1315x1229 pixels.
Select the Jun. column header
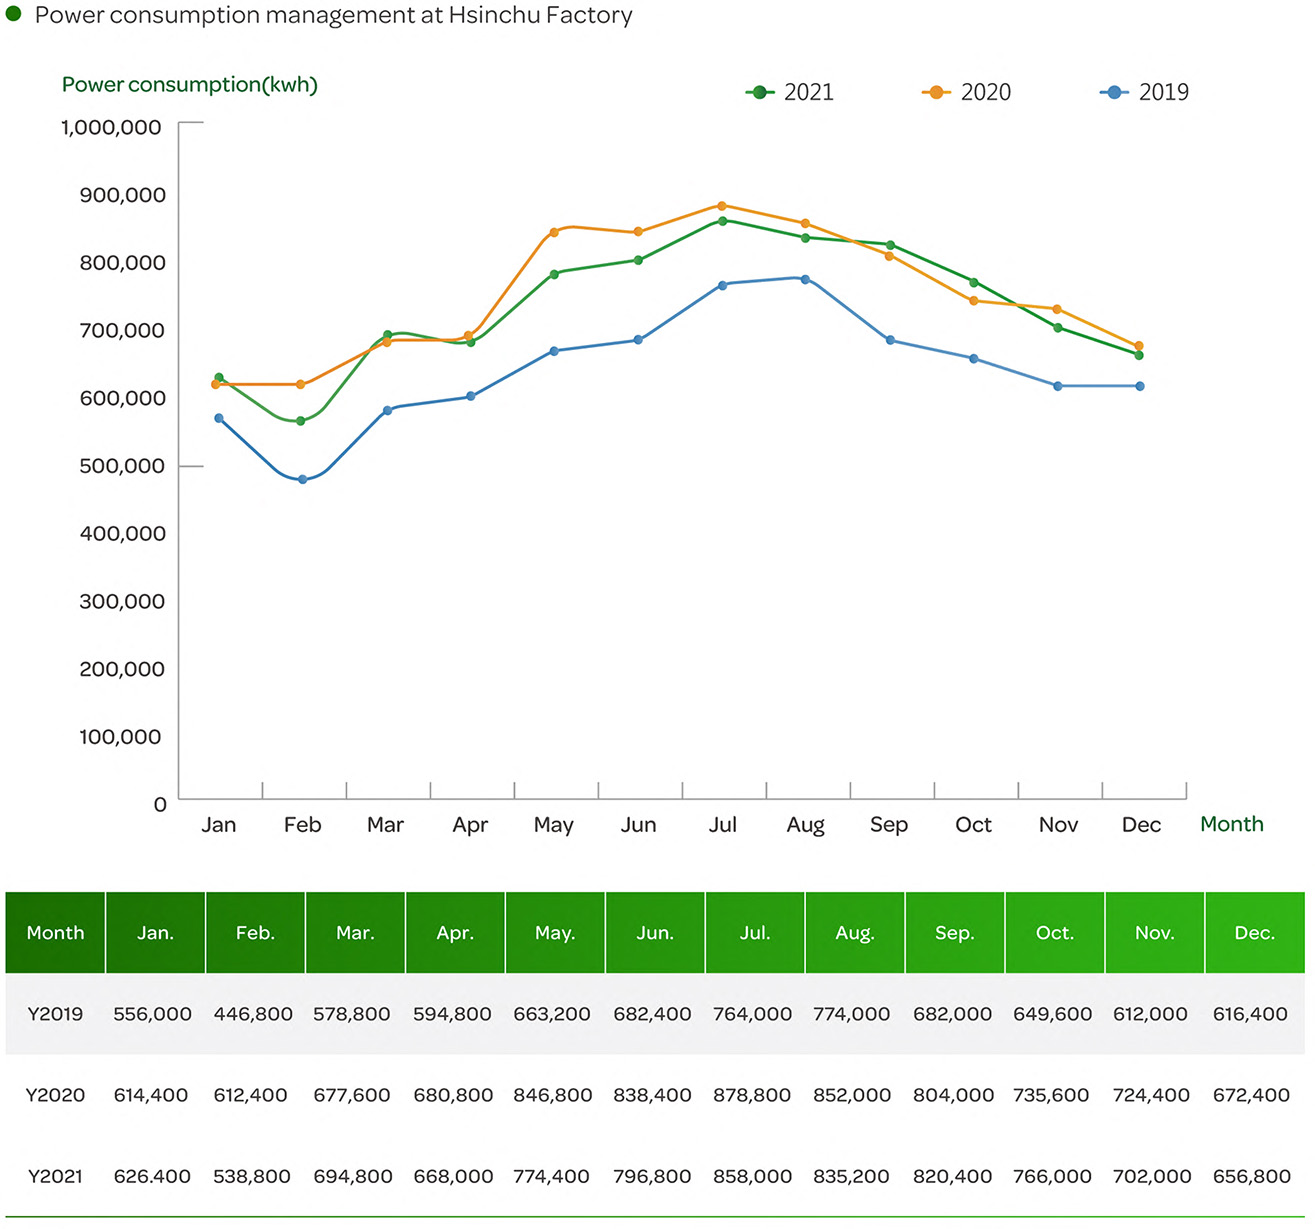[x=655, y=933]
